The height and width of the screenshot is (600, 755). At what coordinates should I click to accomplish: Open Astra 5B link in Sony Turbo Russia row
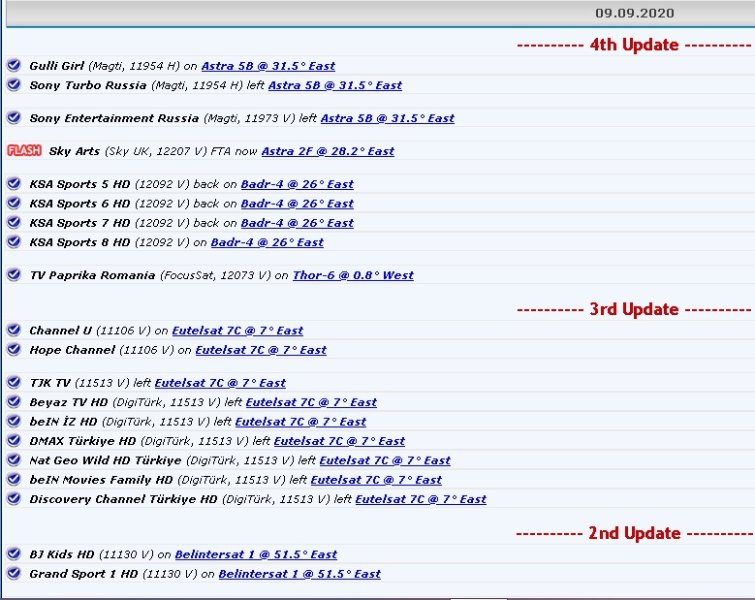(x=335, y=85)
